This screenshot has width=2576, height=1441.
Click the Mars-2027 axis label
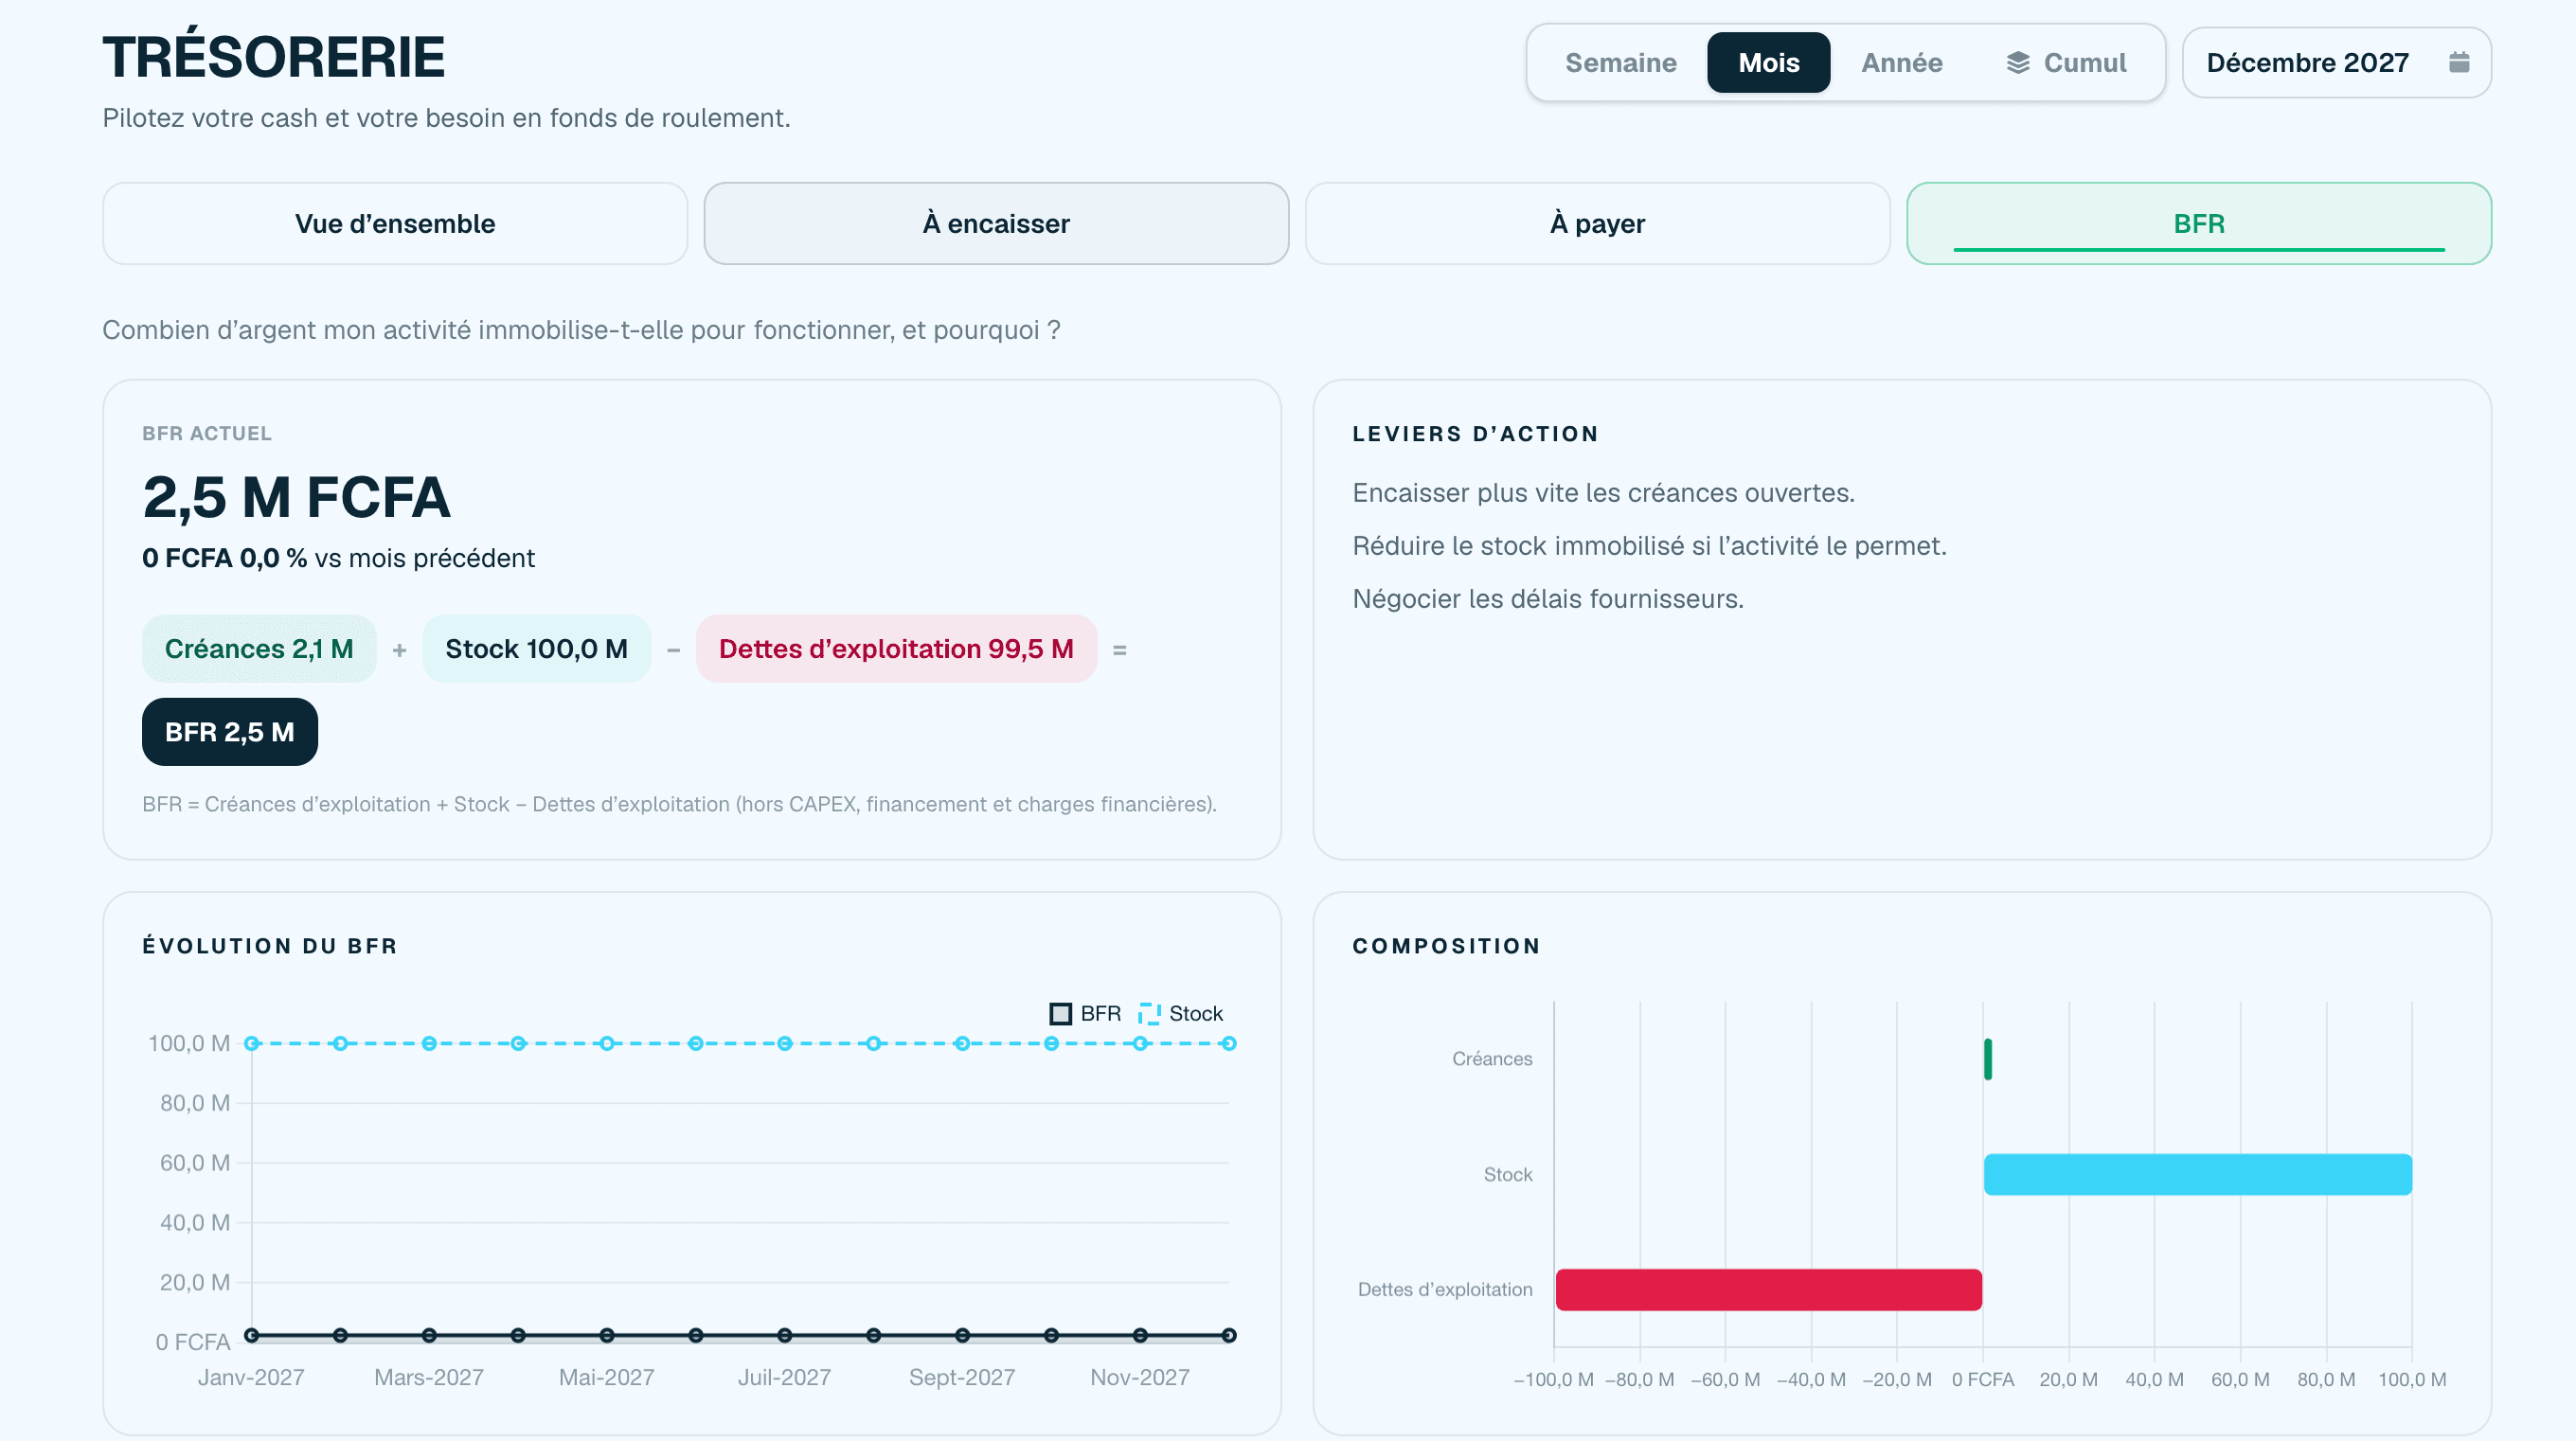point(428,1377)
